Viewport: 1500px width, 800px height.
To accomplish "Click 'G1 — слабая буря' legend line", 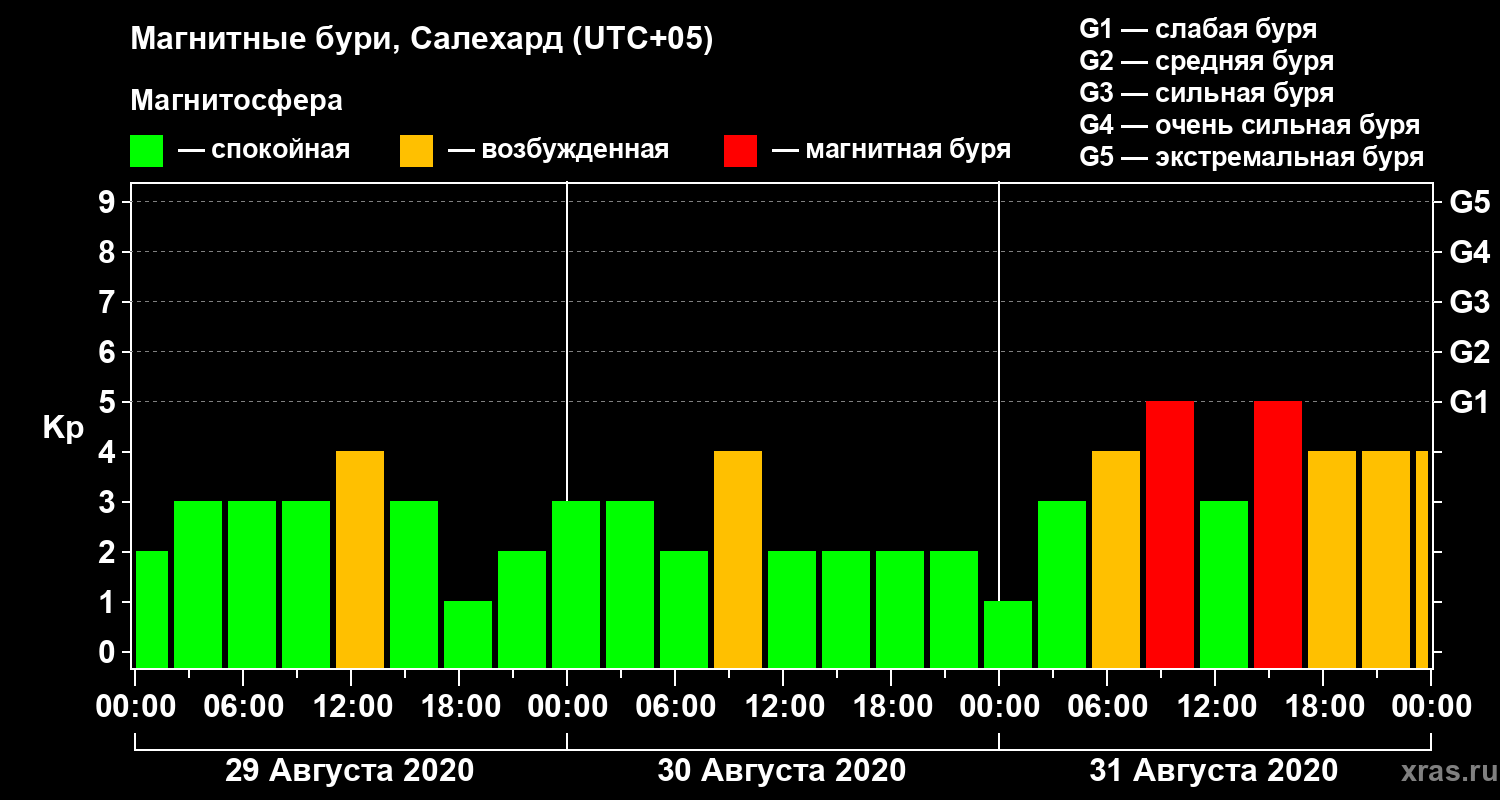I will [x=1198, y=28].
